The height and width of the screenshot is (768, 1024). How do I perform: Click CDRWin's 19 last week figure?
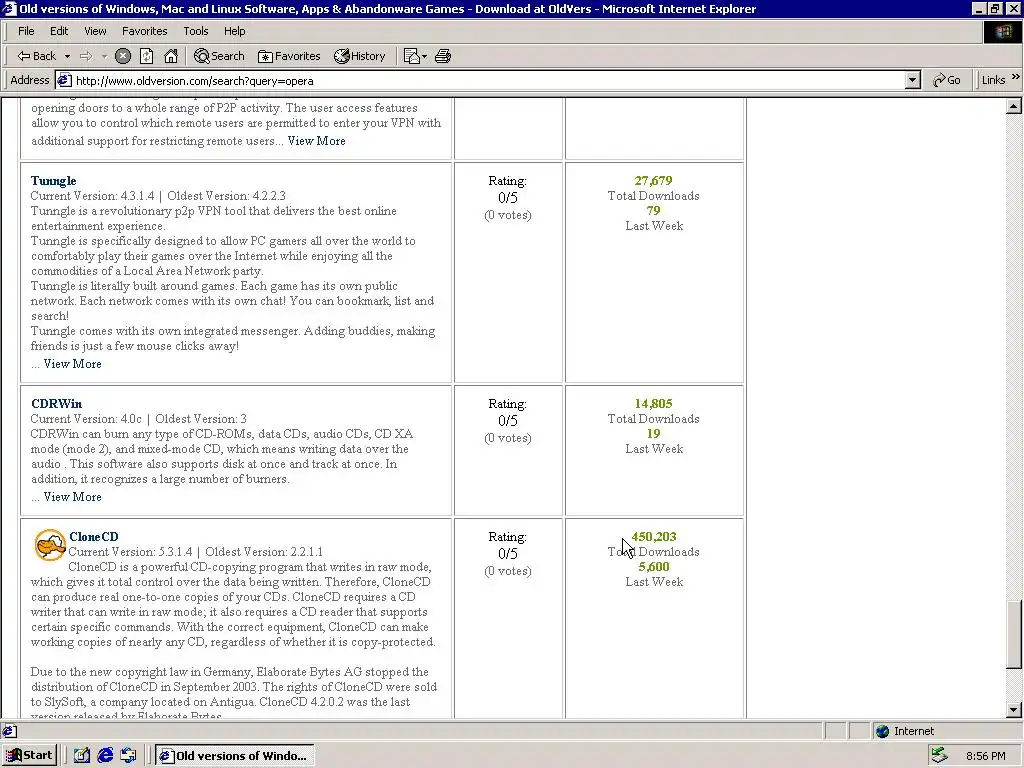pyautogui.click(x=653, y=434)
